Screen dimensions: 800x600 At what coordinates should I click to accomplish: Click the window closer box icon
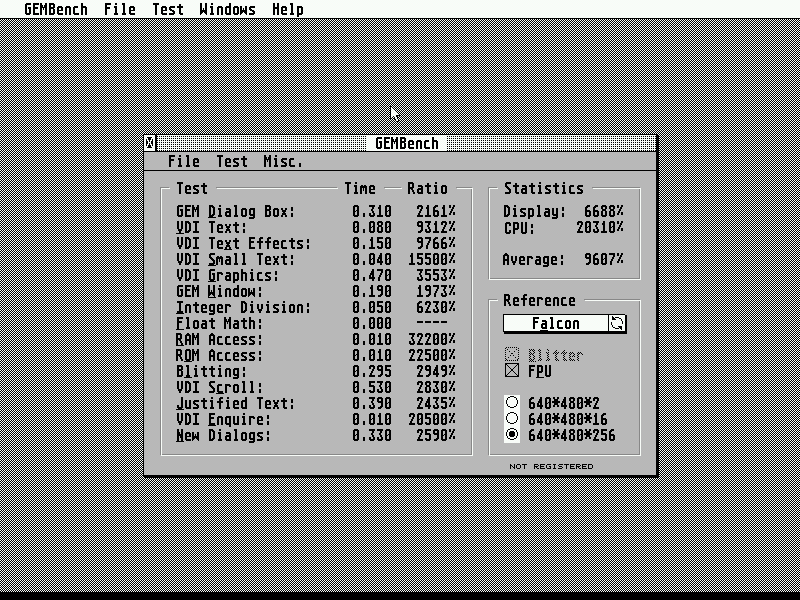(150, 143)
